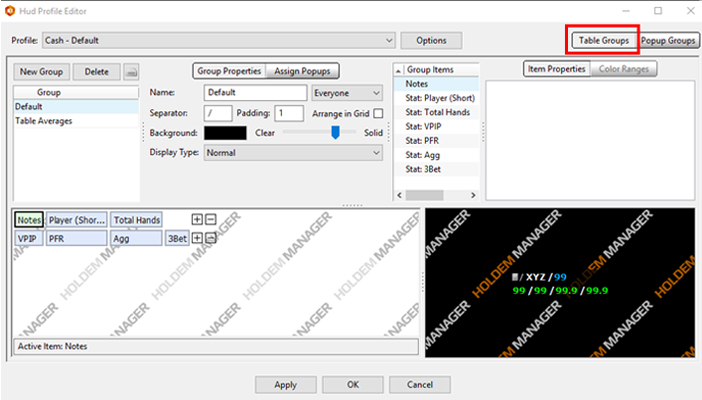Select the PFR layout cell
702x400 pixels.
pyautogui.click(x=77, y=238)
